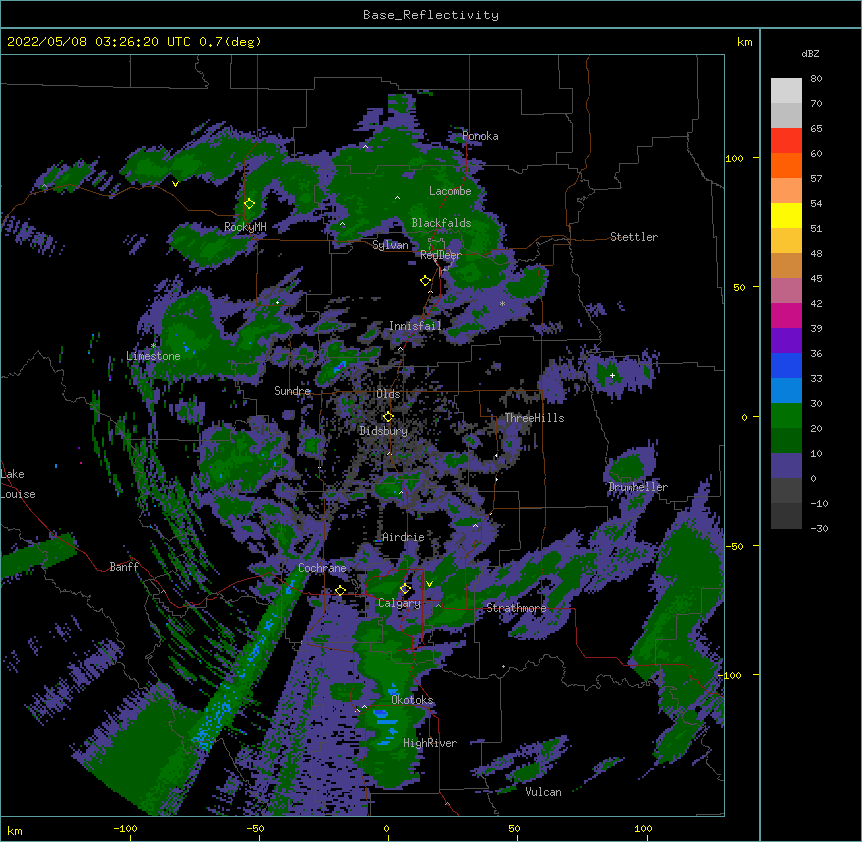
Task: Click the Base_Reflectivity title
Action: pos(431,15)
